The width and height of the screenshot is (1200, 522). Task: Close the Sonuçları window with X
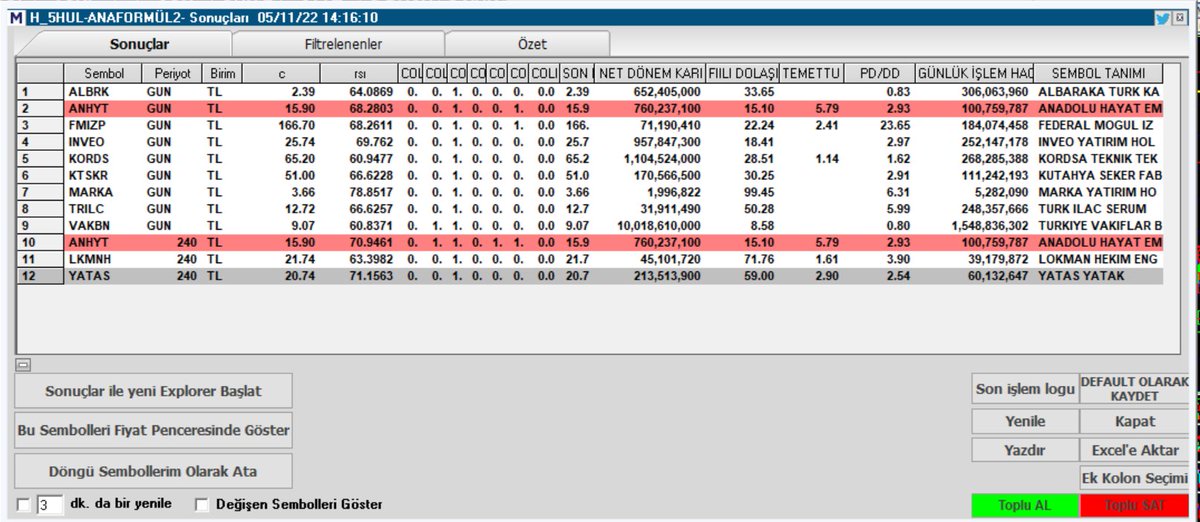pyautogui.click(x=1179, y=18)
